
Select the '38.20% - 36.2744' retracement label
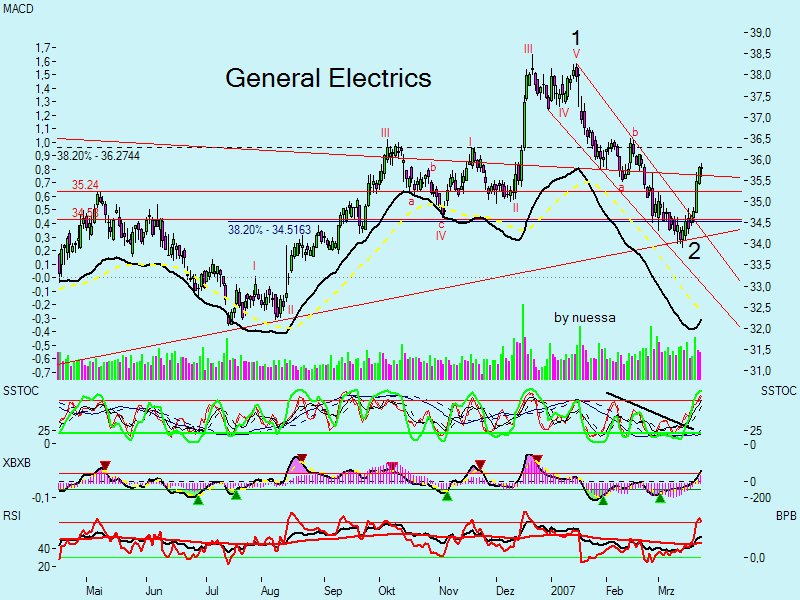98,156
